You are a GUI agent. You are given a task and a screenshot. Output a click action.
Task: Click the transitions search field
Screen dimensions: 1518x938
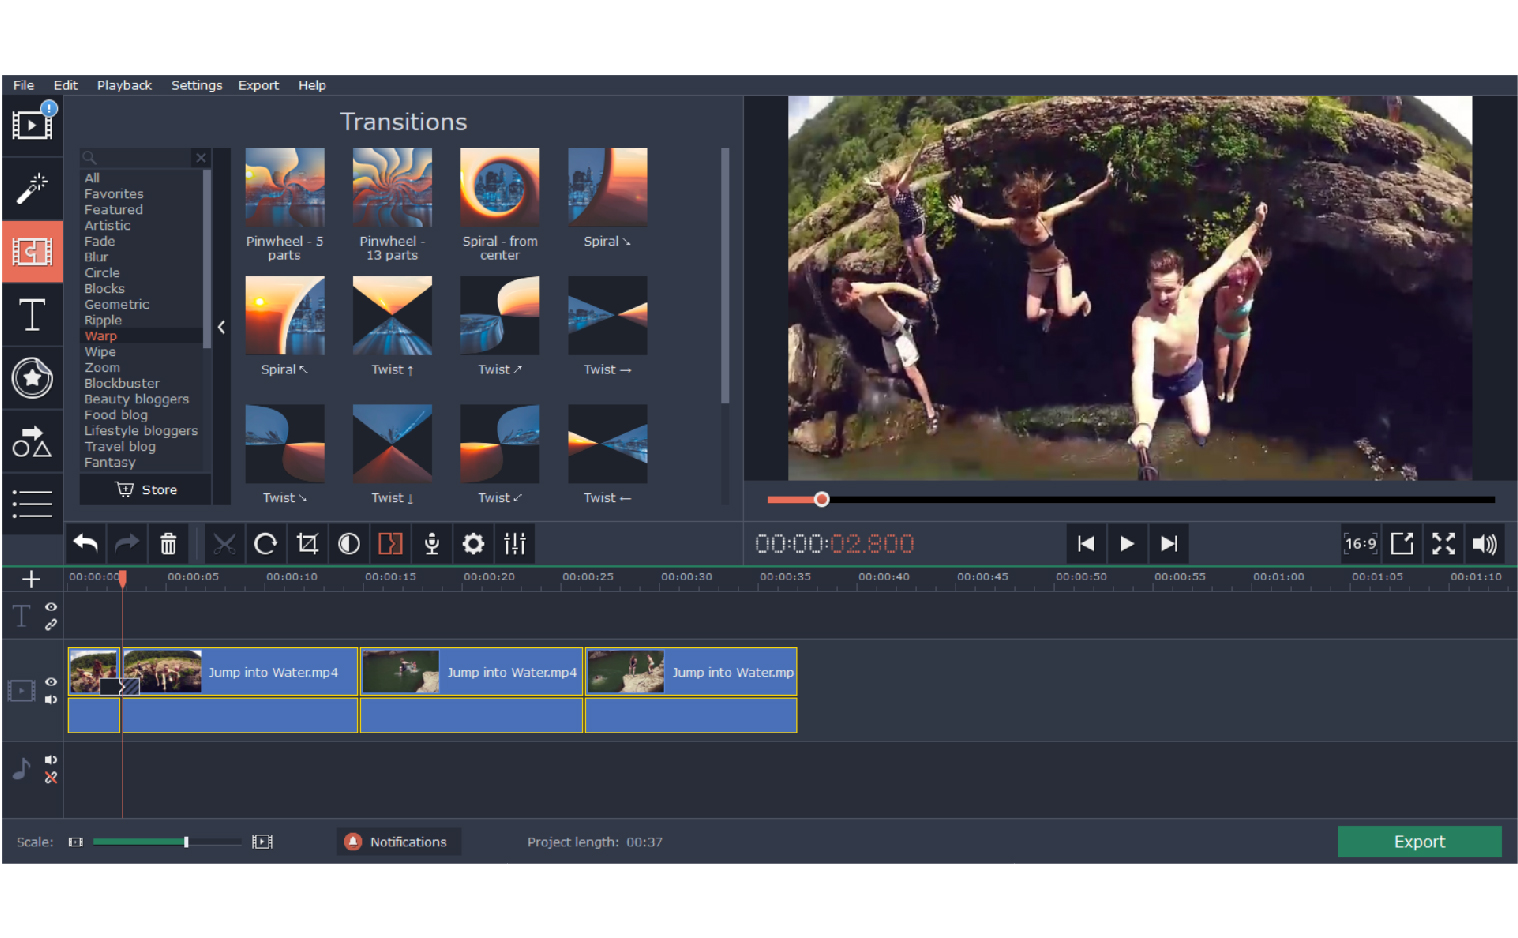137,158
